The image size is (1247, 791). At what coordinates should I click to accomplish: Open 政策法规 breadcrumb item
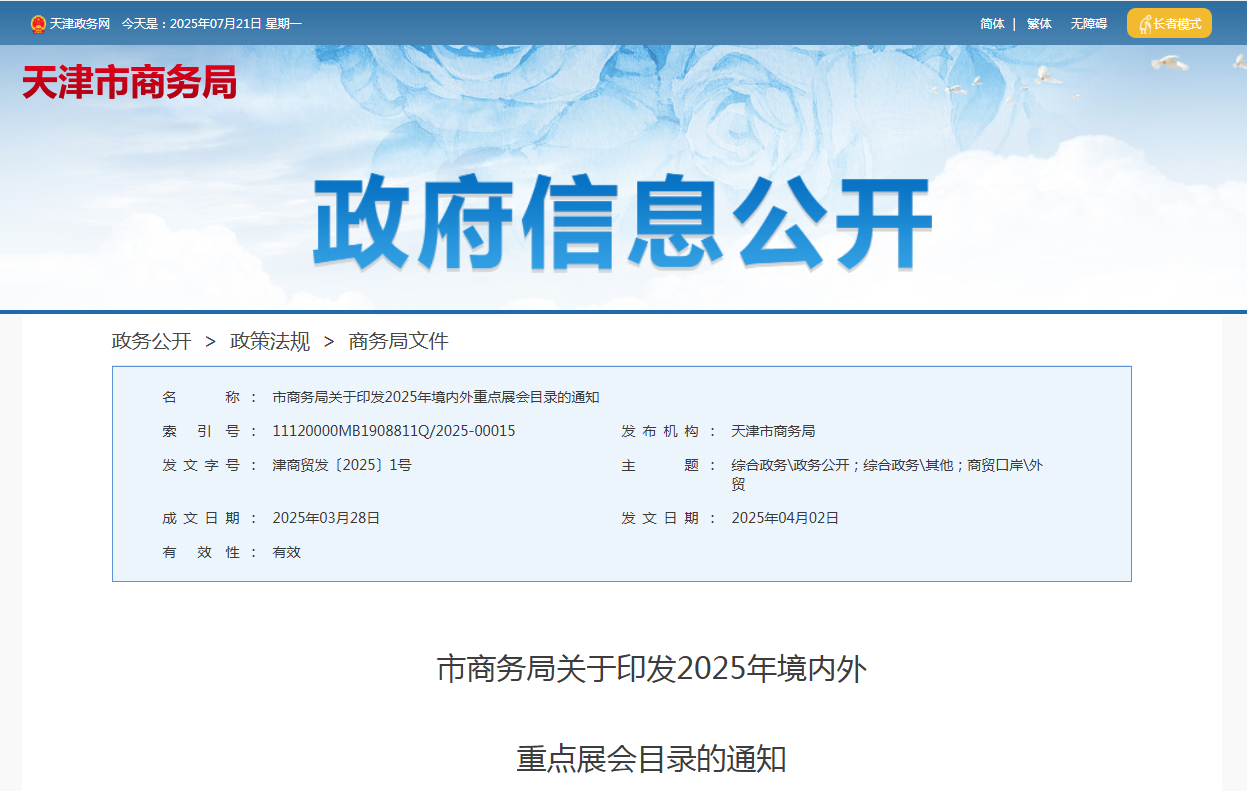[x=270, y=341]
